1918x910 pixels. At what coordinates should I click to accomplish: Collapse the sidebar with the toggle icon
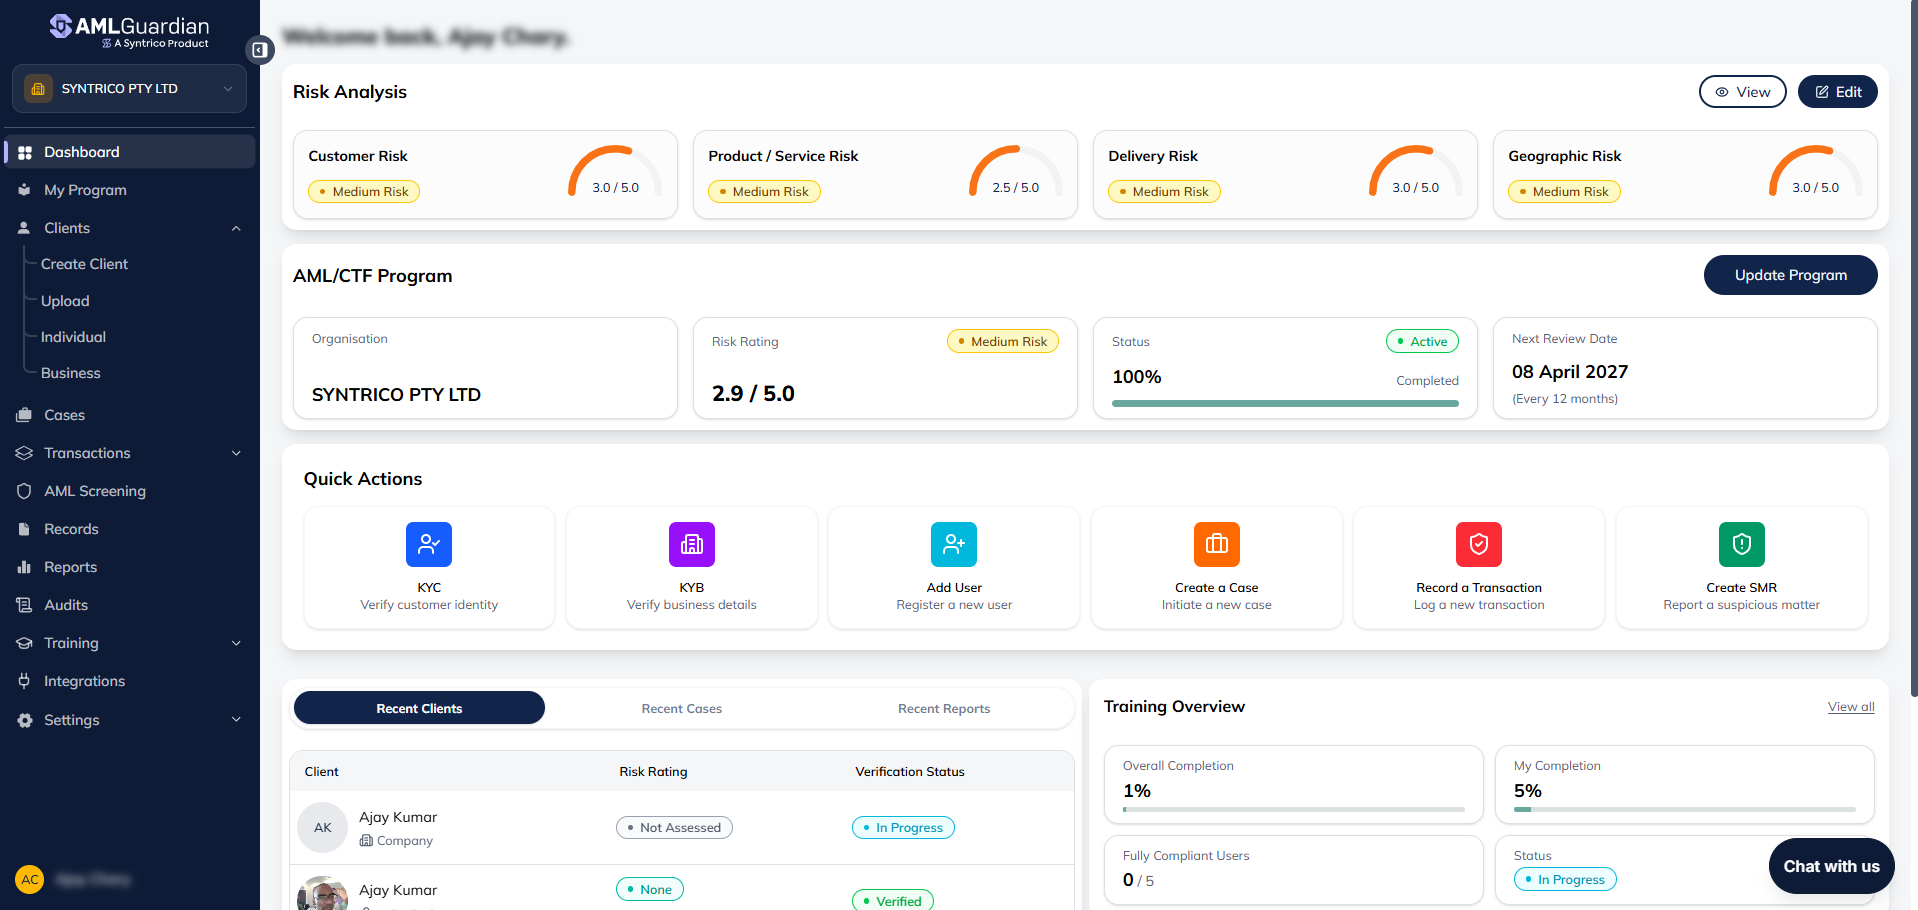[259, 49]
